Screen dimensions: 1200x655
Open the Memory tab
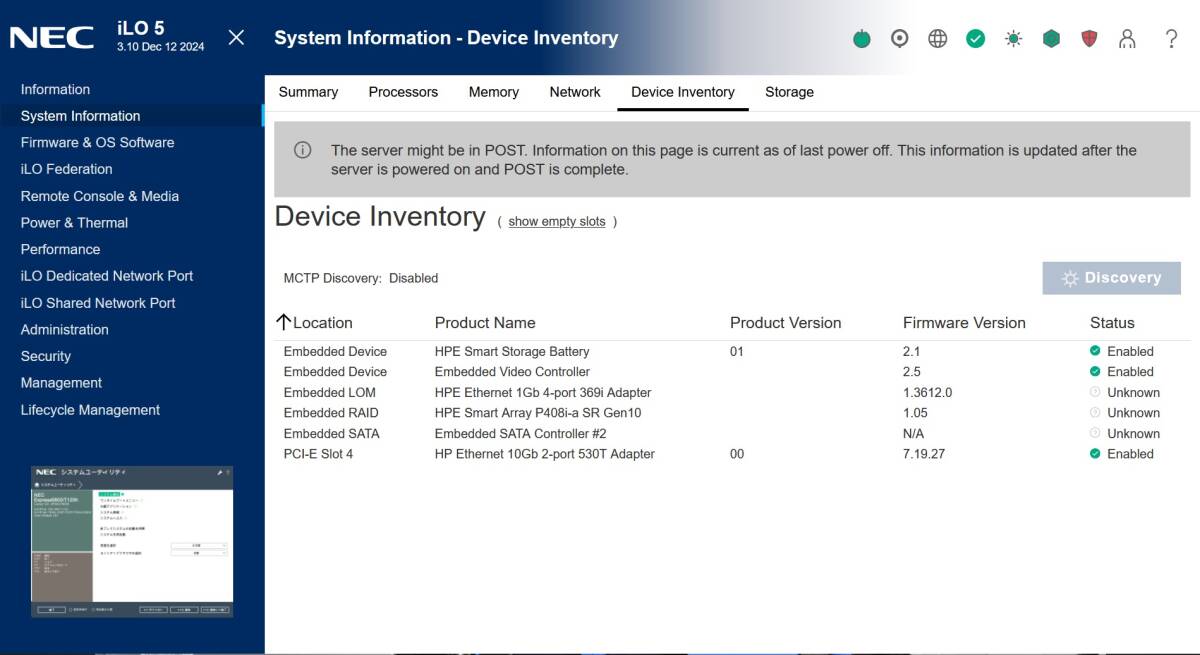[493, 92]
